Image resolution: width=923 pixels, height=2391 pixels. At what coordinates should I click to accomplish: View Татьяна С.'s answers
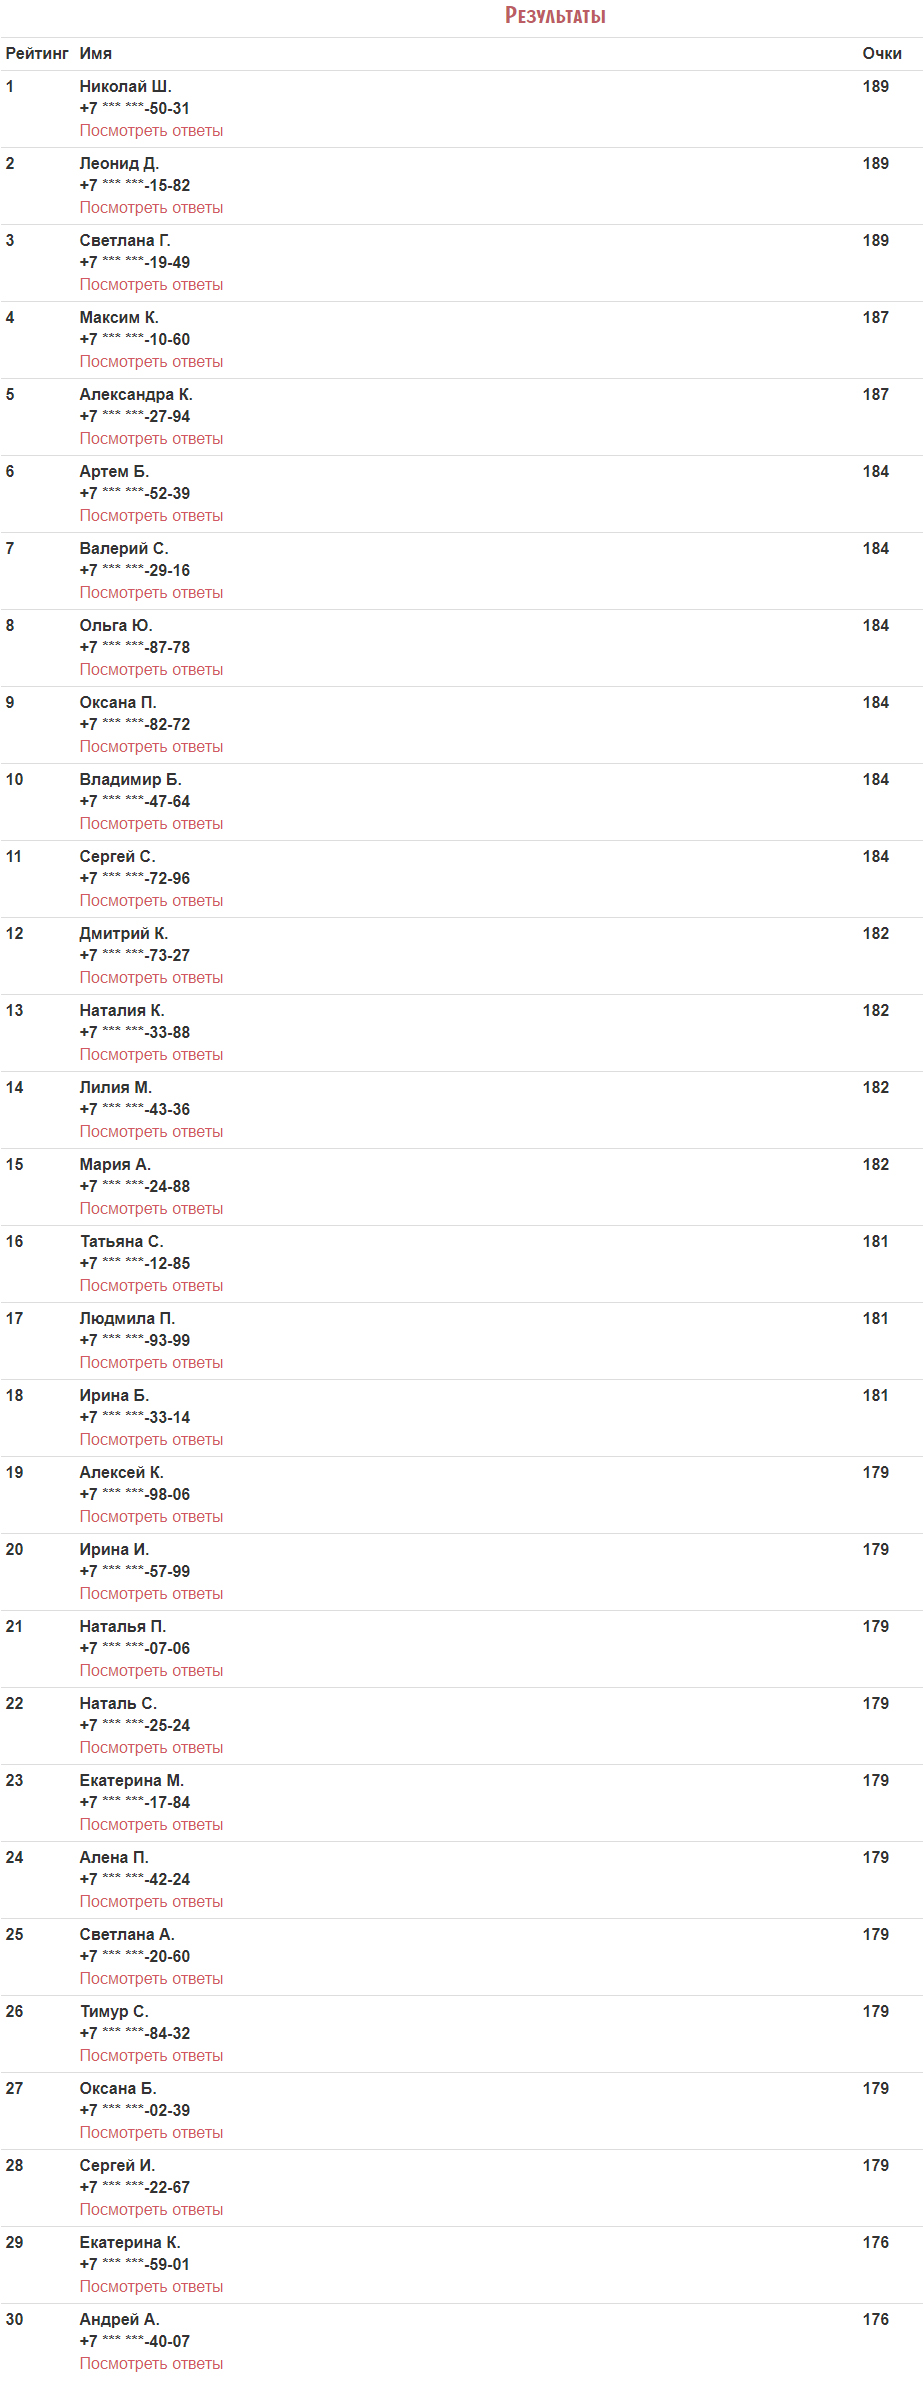point(151,1286)
